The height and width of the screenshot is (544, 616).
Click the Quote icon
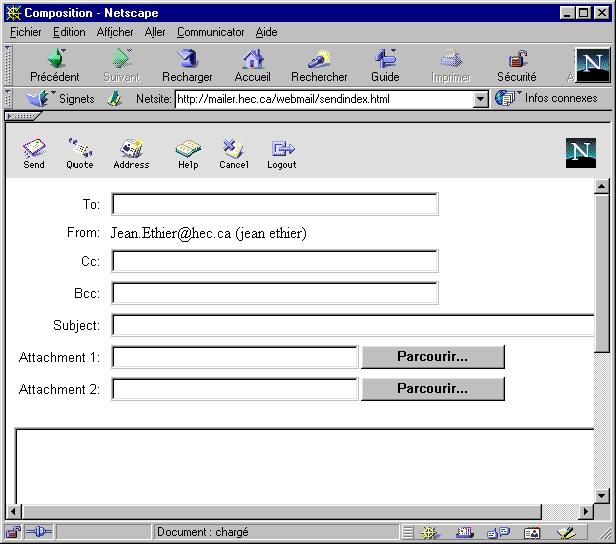pyautogui.click(x=80, y=154)
